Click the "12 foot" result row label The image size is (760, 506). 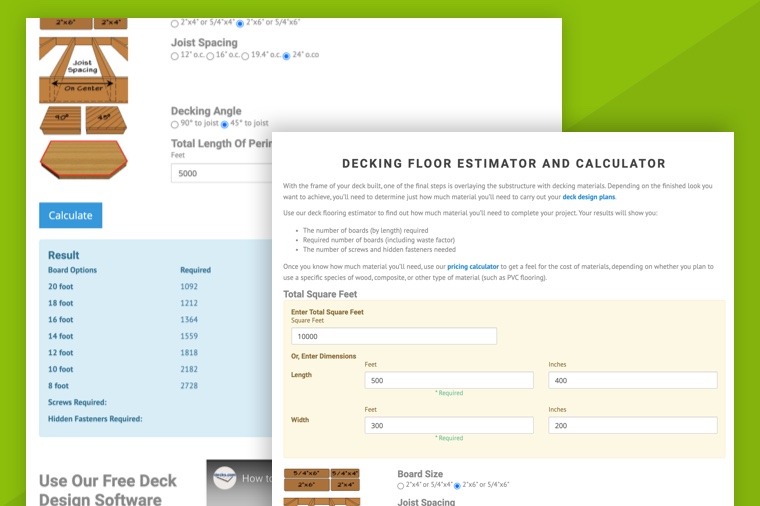(61, 352)
